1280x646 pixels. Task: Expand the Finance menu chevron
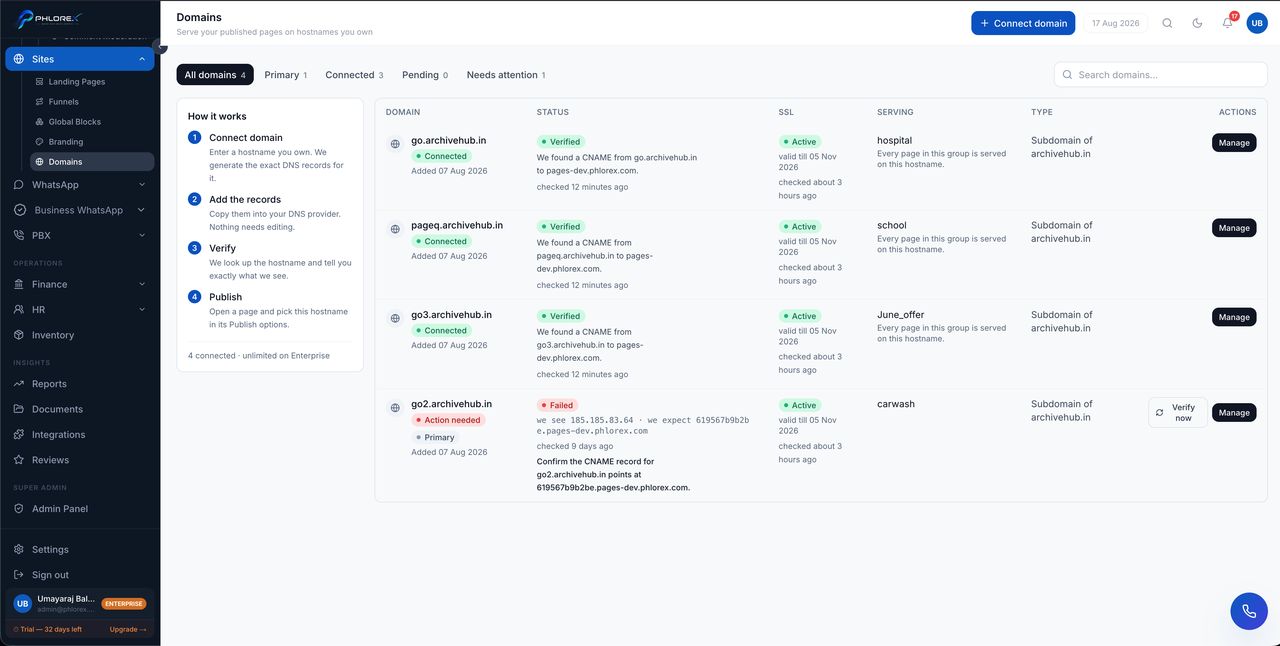(142, 284)
